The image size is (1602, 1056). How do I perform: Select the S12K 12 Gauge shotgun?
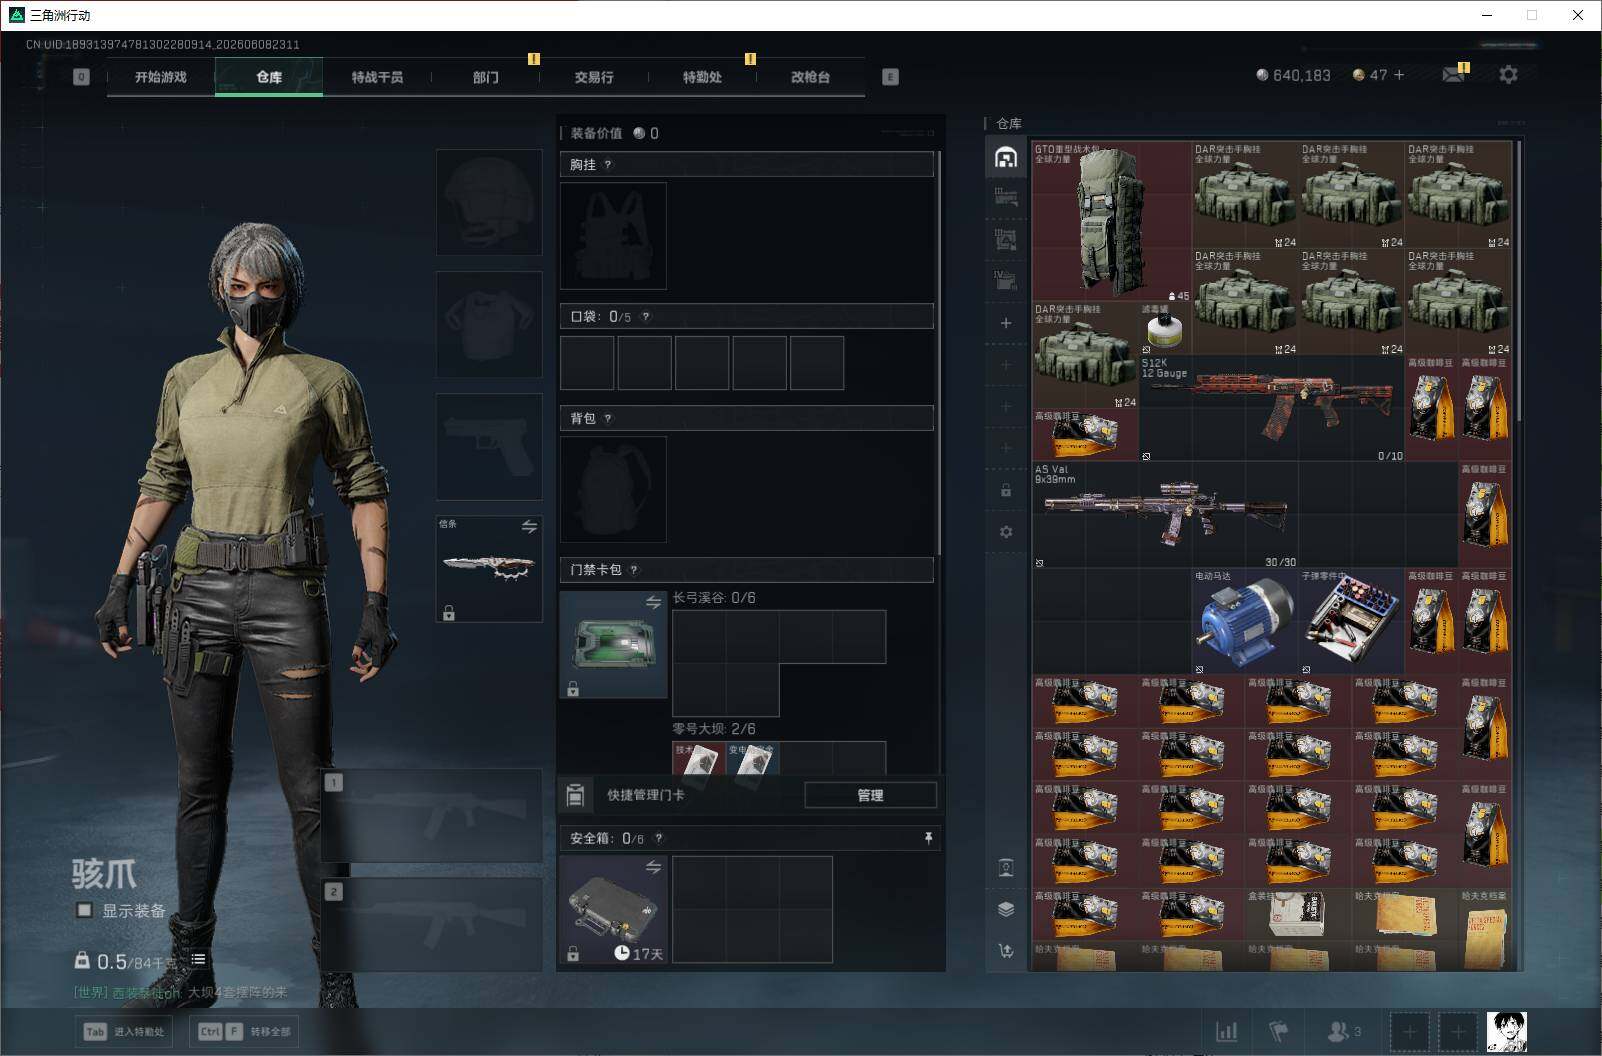coord(1272,408)
